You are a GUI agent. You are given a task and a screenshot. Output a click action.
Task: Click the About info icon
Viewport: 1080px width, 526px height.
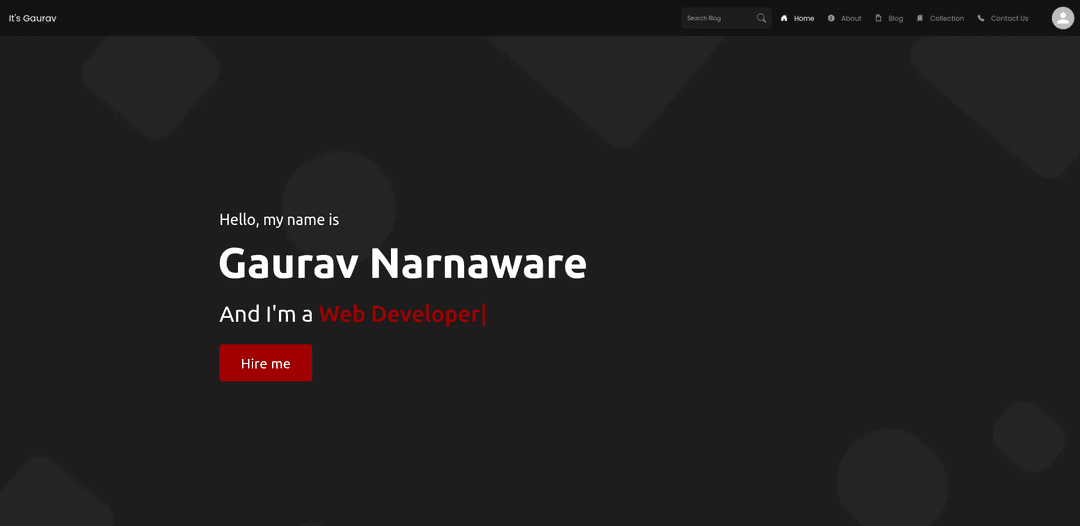point(831,19)
